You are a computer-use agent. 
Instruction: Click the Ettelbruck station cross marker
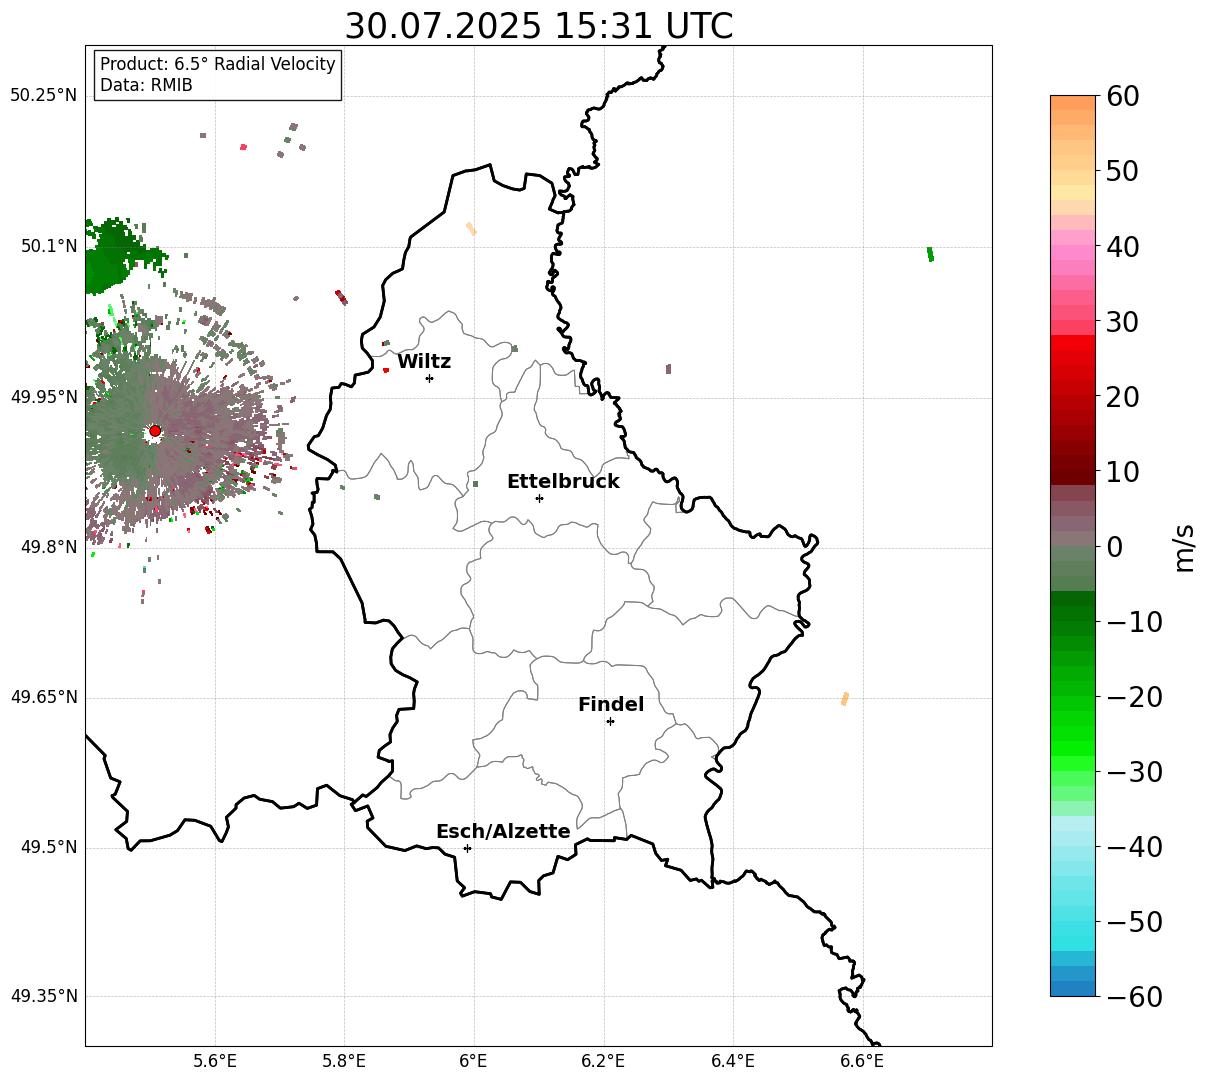point(539,498)
